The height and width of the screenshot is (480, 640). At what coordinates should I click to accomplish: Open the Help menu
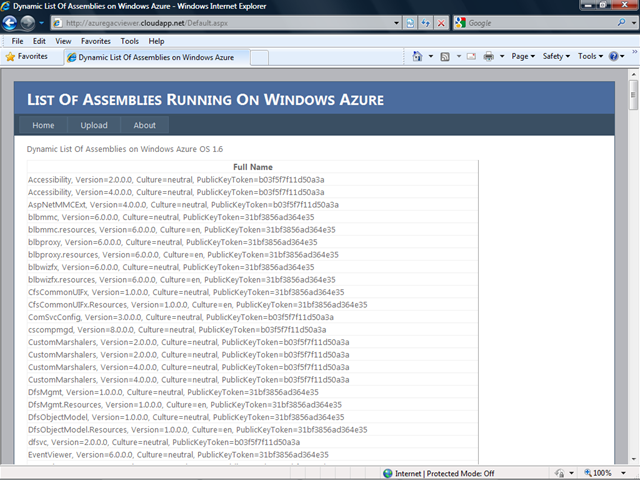(x=156, y=41)
